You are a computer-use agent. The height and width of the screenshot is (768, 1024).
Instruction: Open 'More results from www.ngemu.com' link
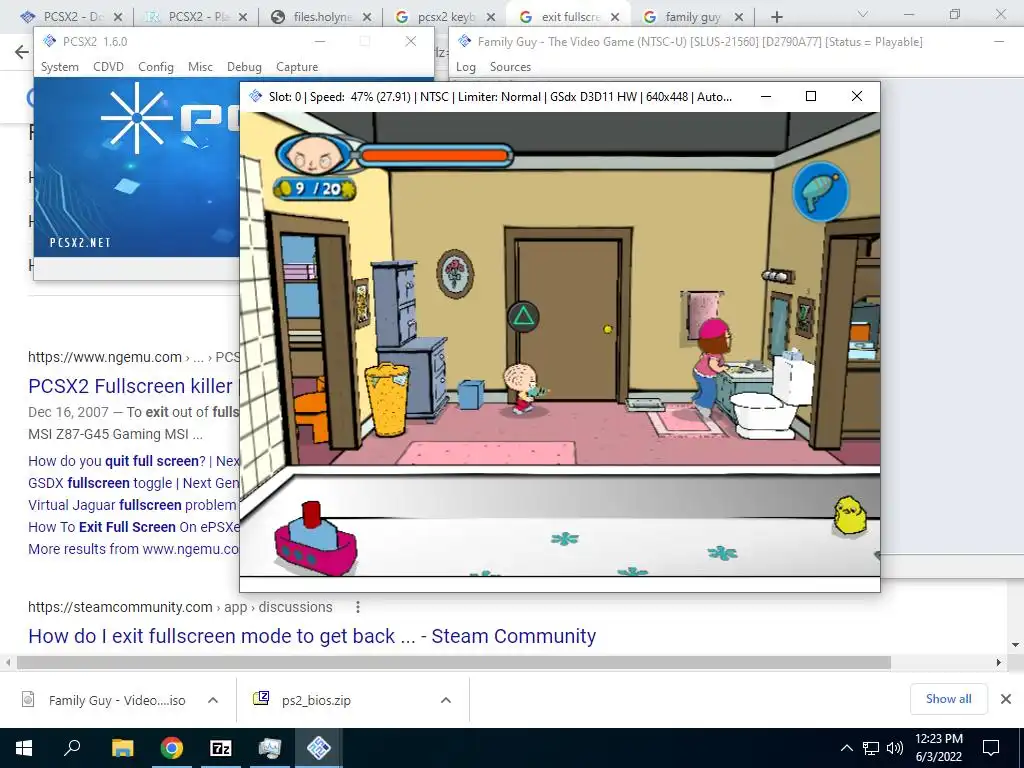pos(133,549)
